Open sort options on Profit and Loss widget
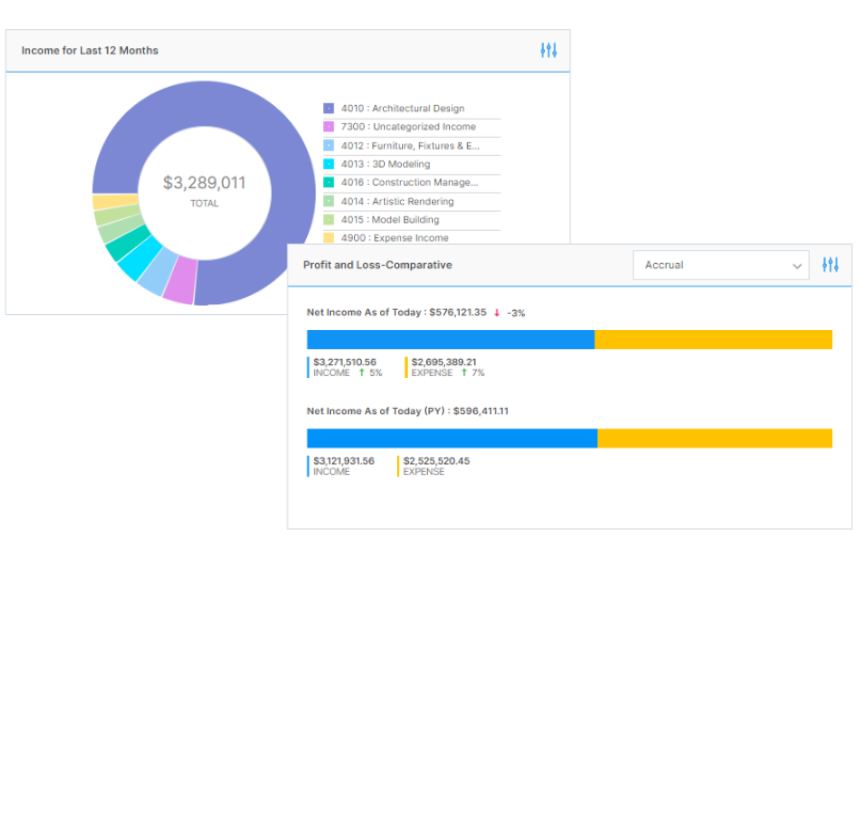860x835 pixels. pos(829,265)
